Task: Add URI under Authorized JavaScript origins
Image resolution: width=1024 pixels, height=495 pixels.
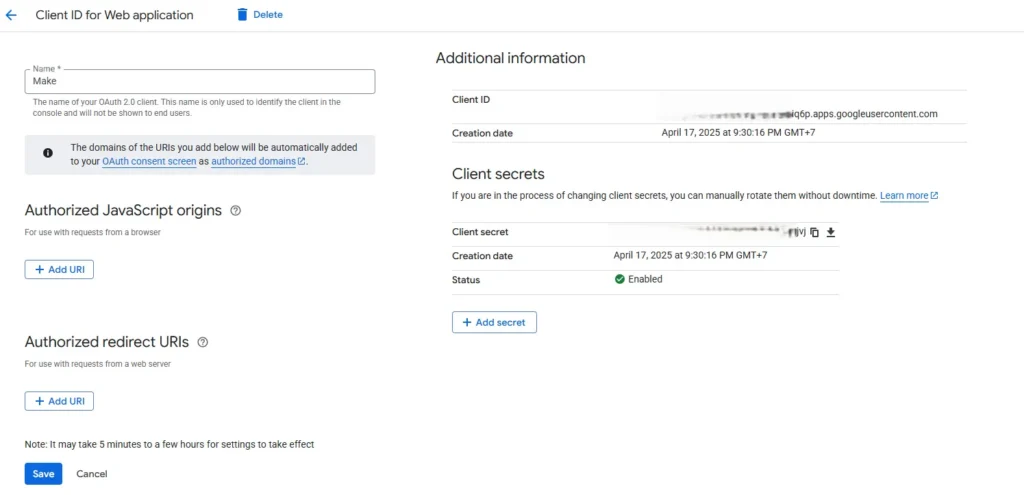Action: pyautogui.click(x=59, y=270)
